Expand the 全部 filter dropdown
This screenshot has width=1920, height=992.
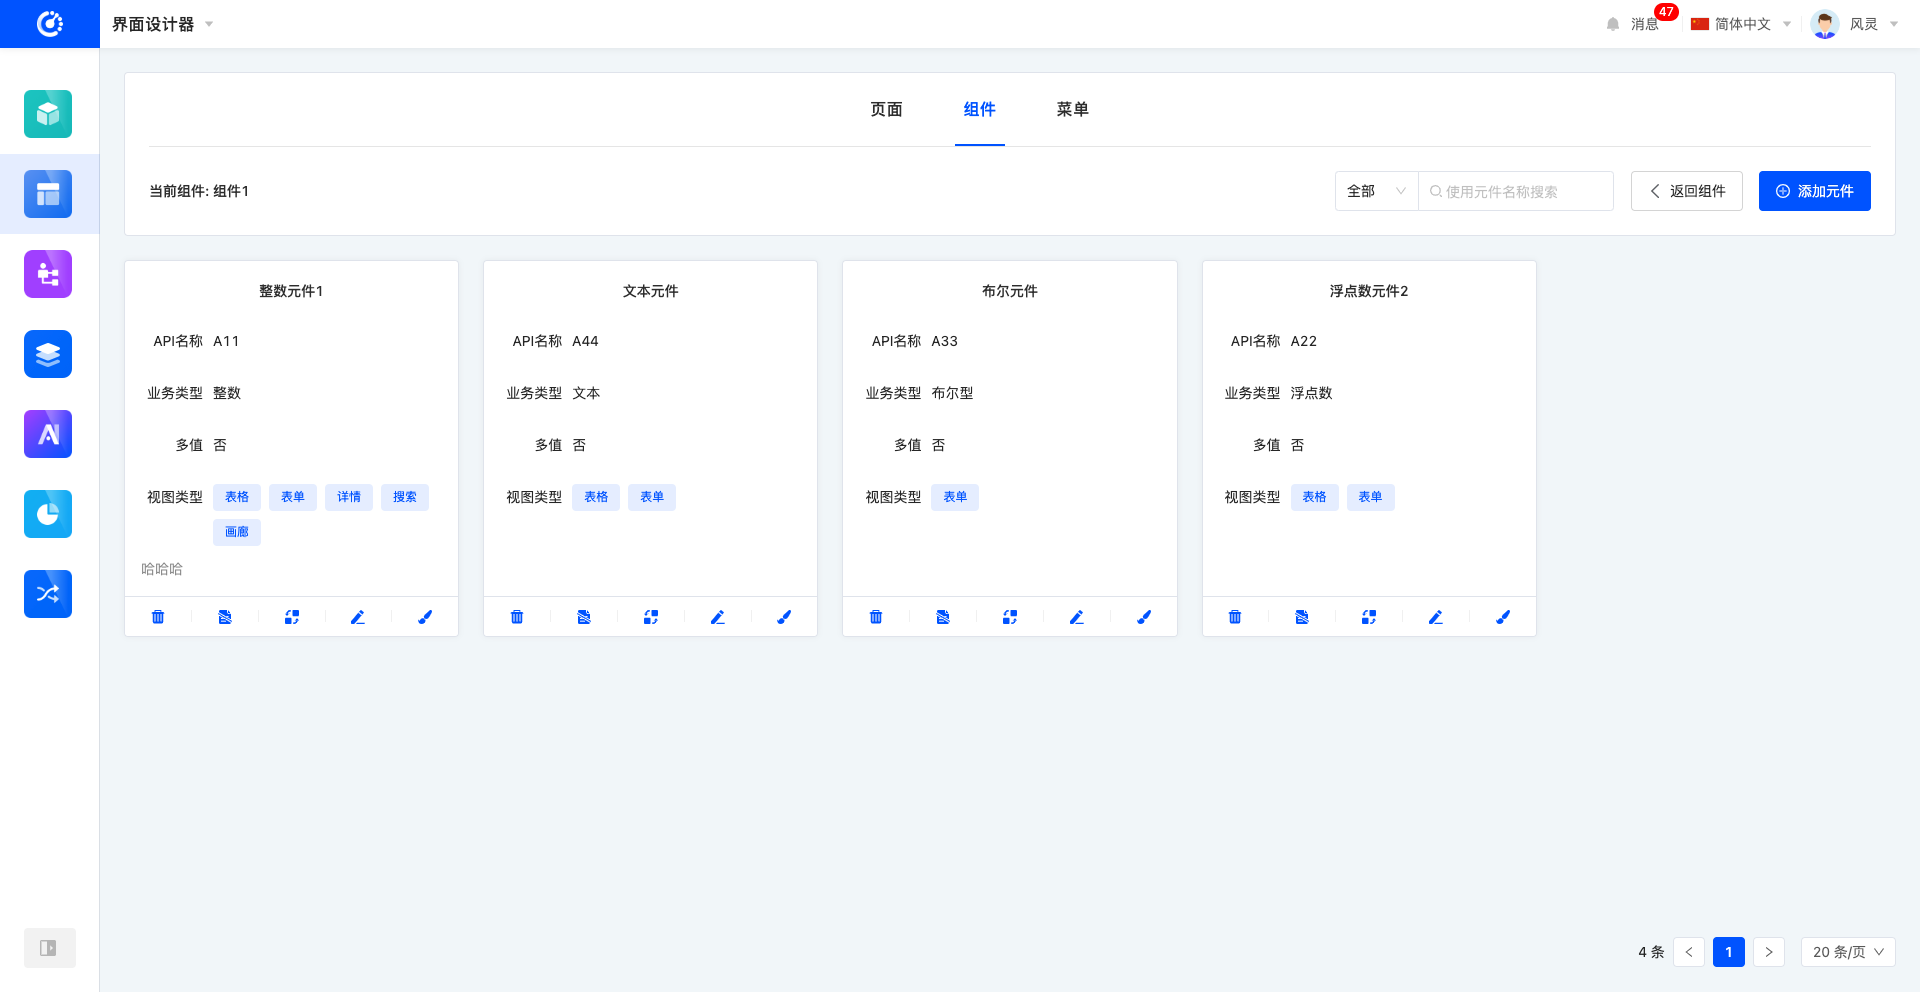pyautogui.click(x=1376, y=191)
